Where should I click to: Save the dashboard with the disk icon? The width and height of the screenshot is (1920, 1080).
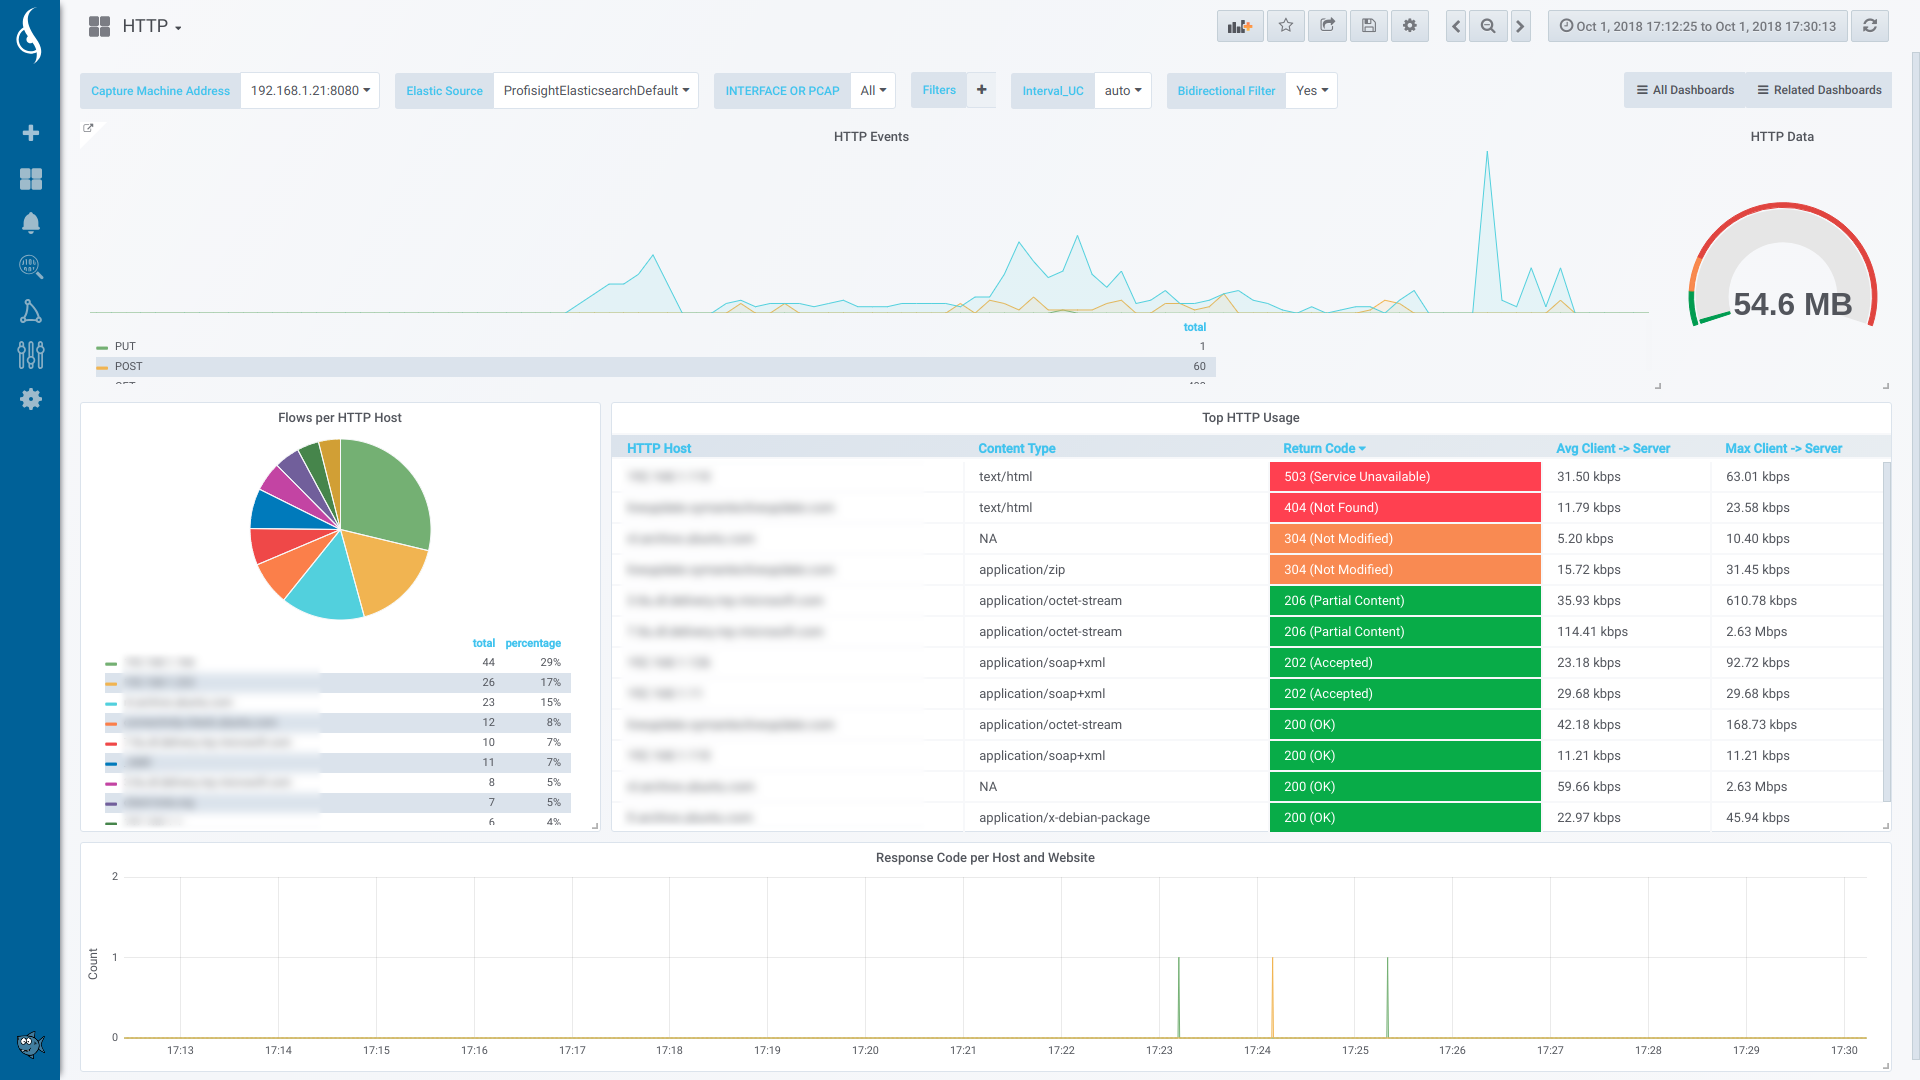(x=1369, y=26)
